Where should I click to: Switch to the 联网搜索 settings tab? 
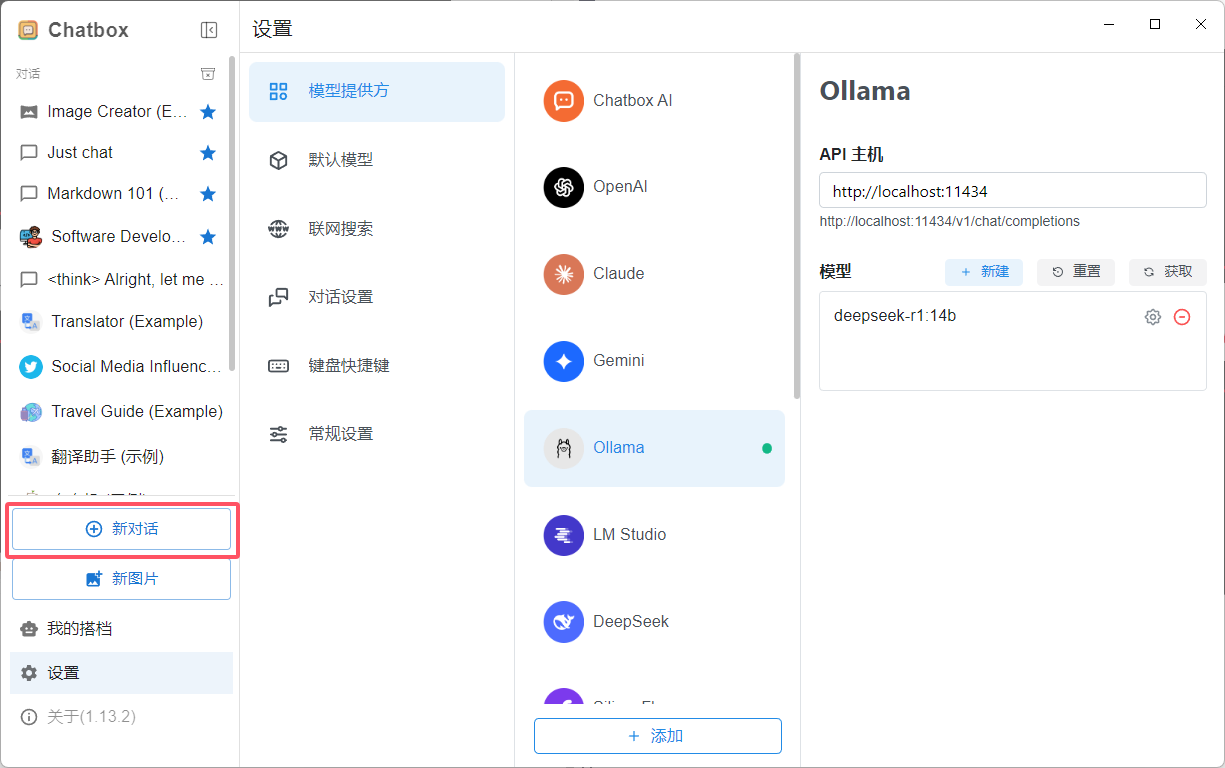(377, 229)
